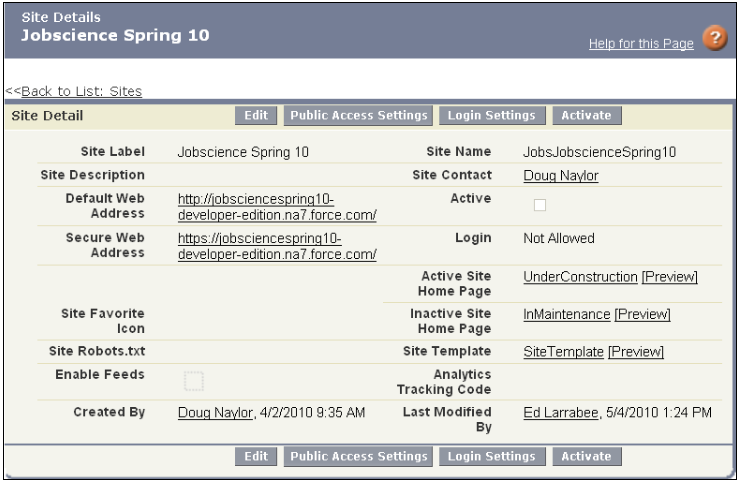Image resolution: width=741 pixels, height=483 pixels.
Task: Open the UnderConstruction page link
Action: 580,276
